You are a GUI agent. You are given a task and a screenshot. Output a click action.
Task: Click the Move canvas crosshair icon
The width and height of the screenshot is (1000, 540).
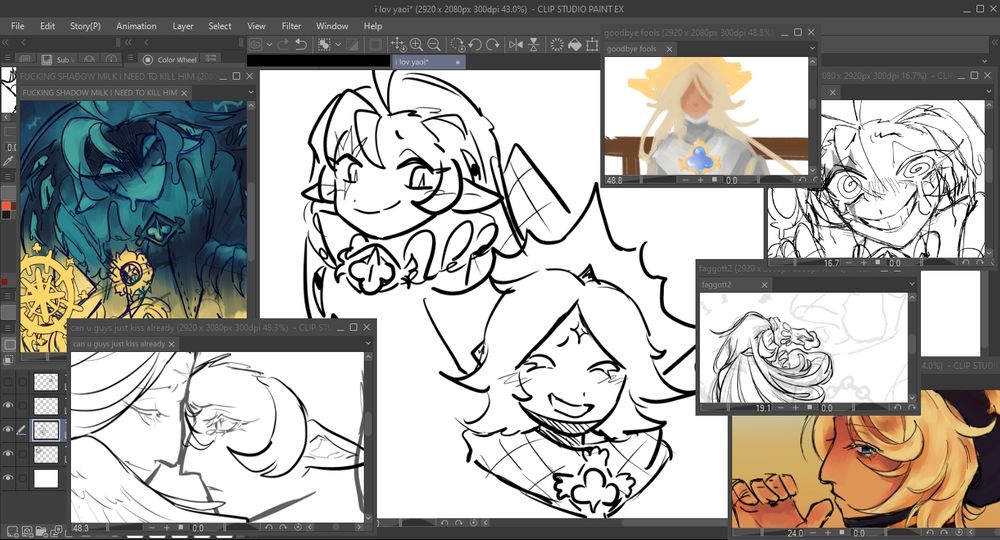(x=398, y=44)
